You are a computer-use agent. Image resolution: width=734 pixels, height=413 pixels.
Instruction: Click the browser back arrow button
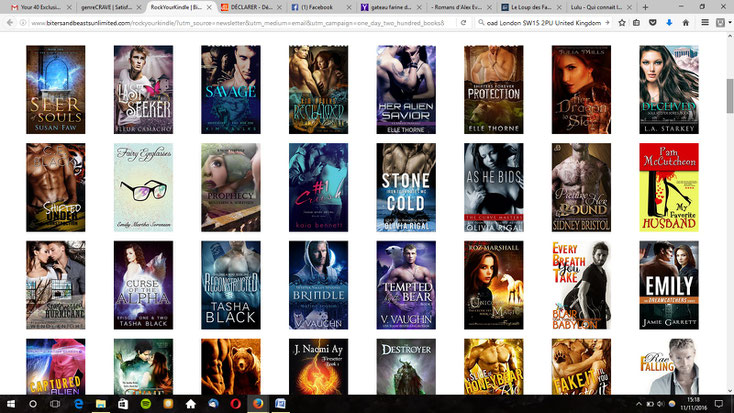(x=10, y=22)
